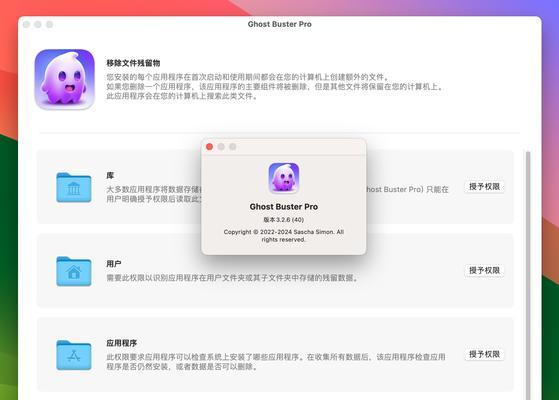Screen dimensions: 559x400
Task: Click the 库 row title
Action: pyautogui.click(x=110, y=175)
